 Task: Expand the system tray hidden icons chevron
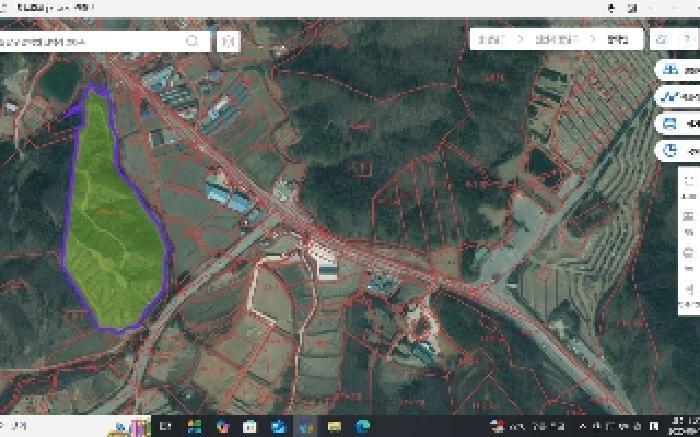(583, 426)
